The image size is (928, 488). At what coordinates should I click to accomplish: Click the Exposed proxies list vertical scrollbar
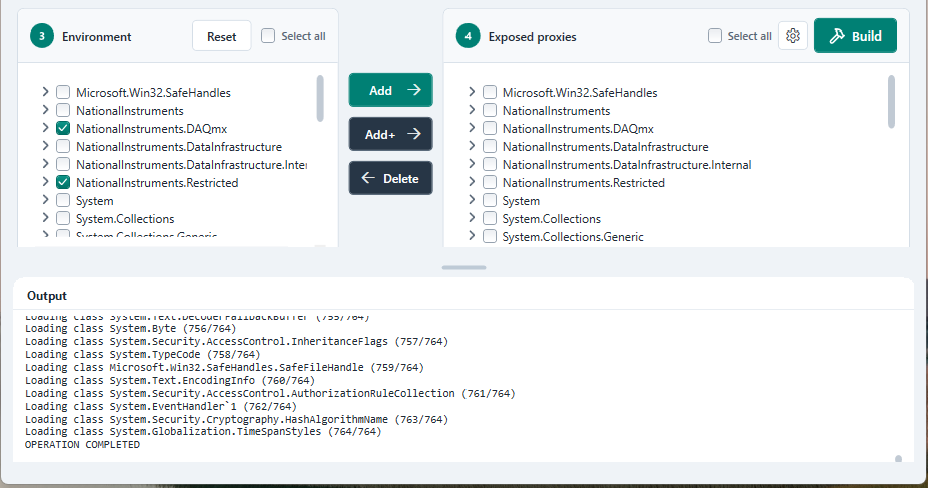click(891, 101)
